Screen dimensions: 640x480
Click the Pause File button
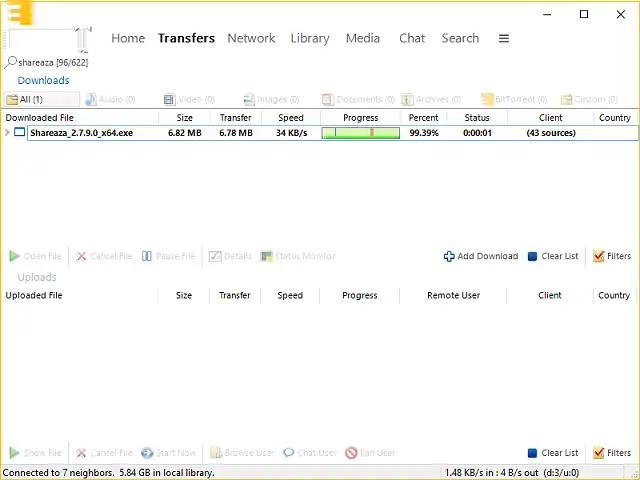point(168,256)
